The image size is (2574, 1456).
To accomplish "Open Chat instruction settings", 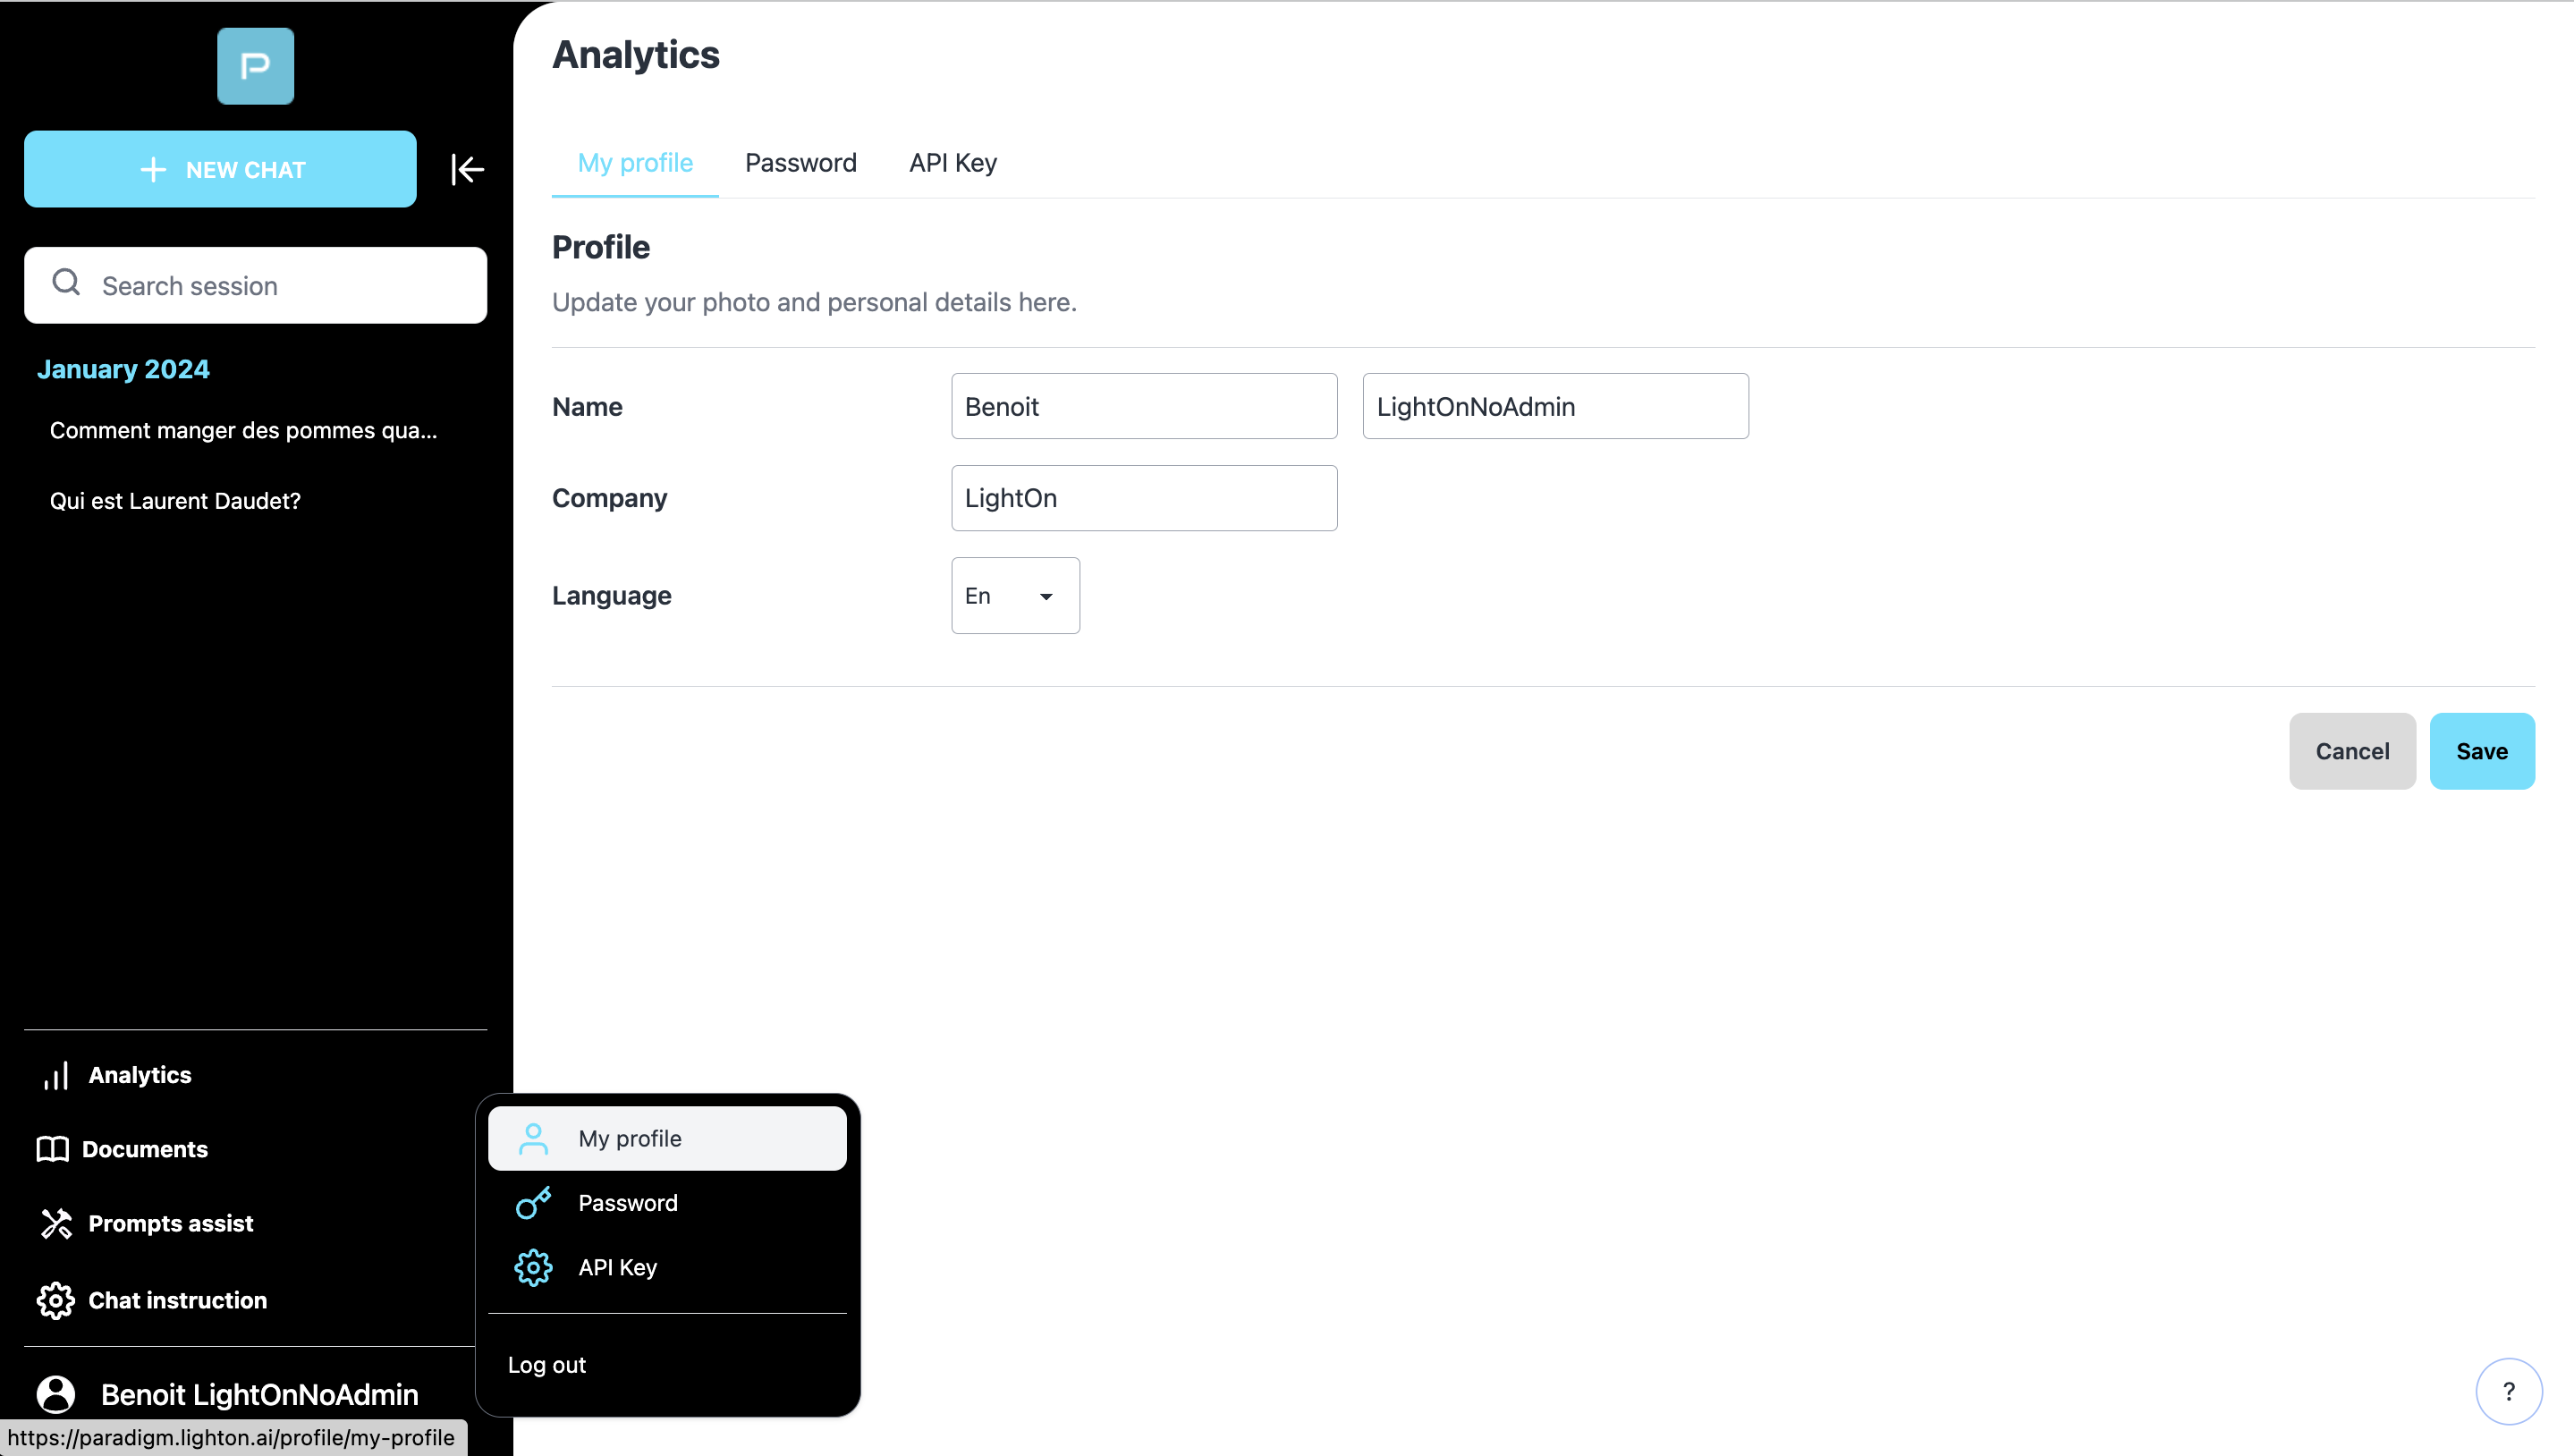I will [x=175, y=1299].
